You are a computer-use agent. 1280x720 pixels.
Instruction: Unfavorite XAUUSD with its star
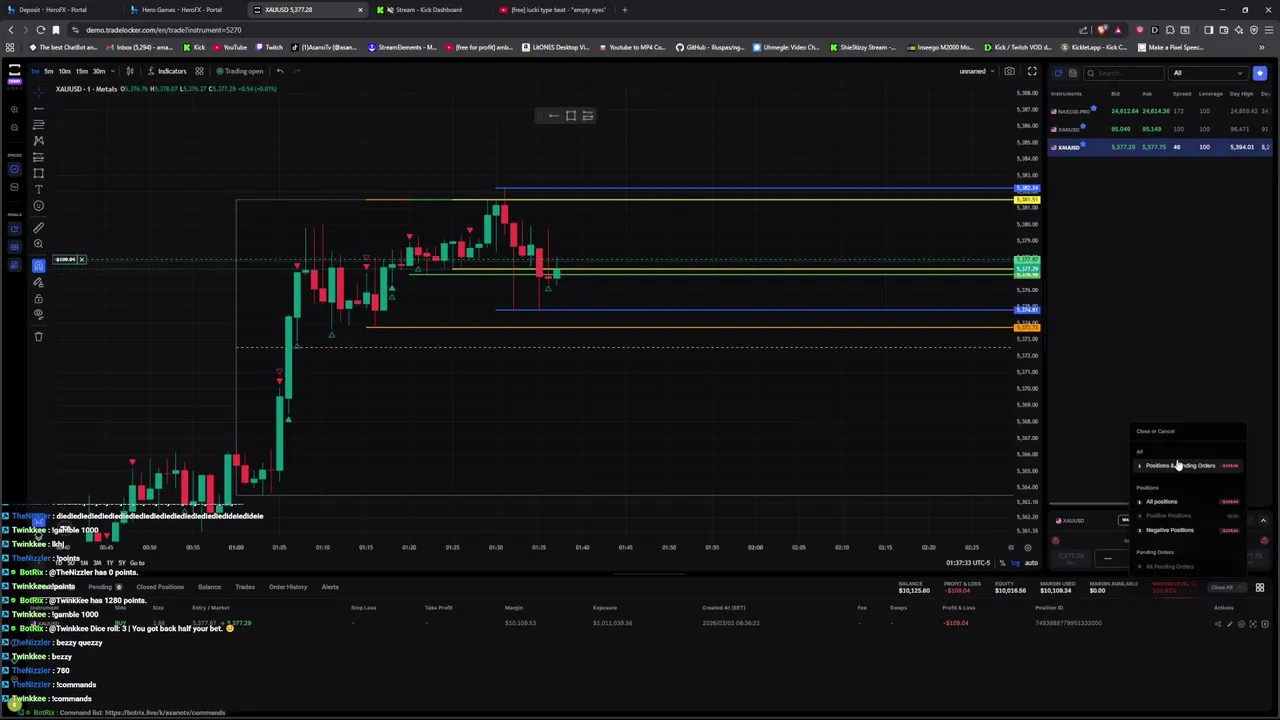(1084, 145)
